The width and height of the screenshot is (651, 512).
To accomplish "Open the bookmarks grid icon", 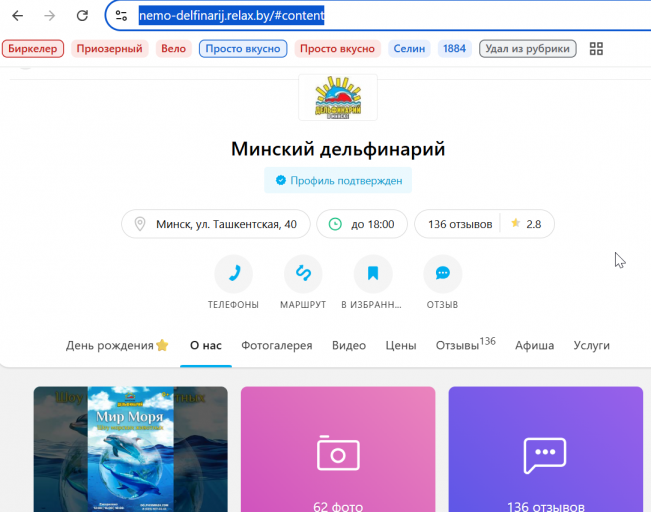I will pos(596,49).
